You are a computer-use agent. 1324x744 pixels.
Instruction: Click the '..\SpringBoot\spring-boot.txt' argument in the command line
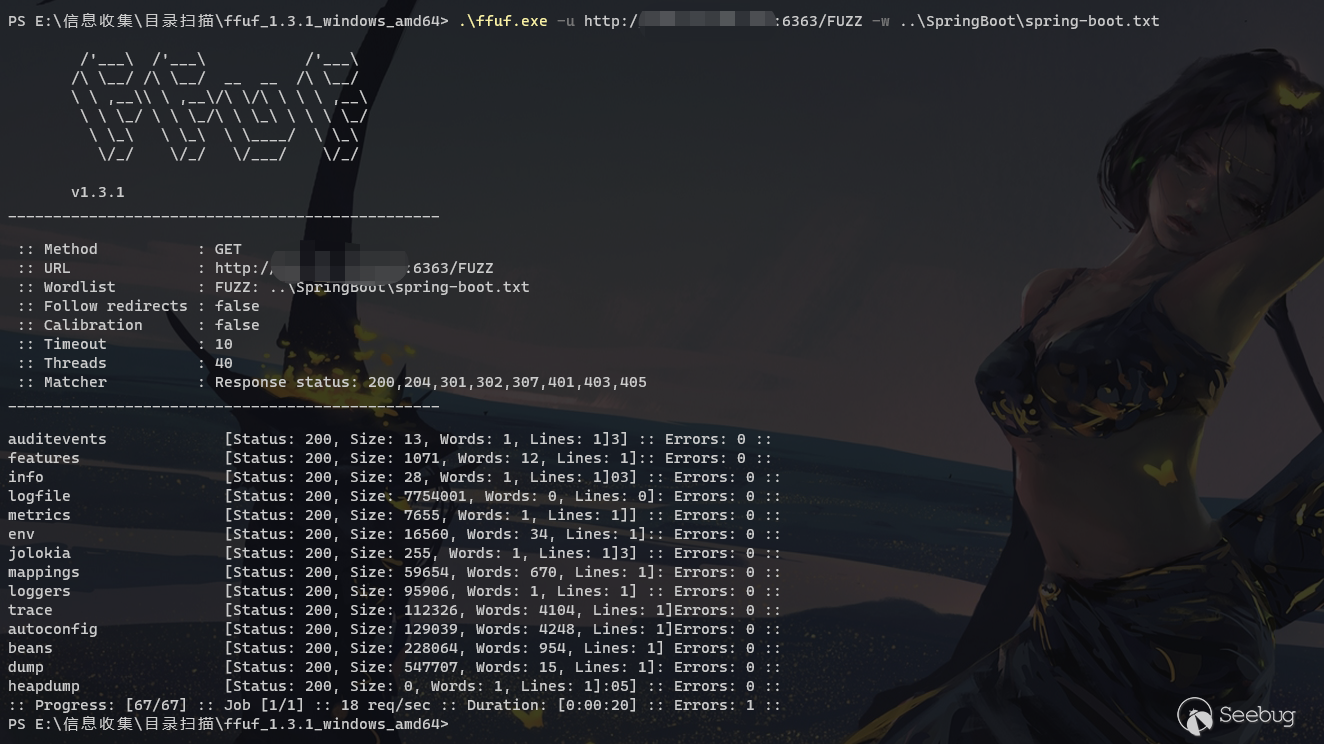[1029, 21]
